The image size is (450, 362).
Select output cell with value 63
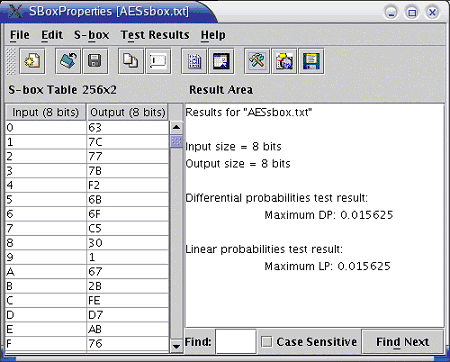(x=128, y=128)
